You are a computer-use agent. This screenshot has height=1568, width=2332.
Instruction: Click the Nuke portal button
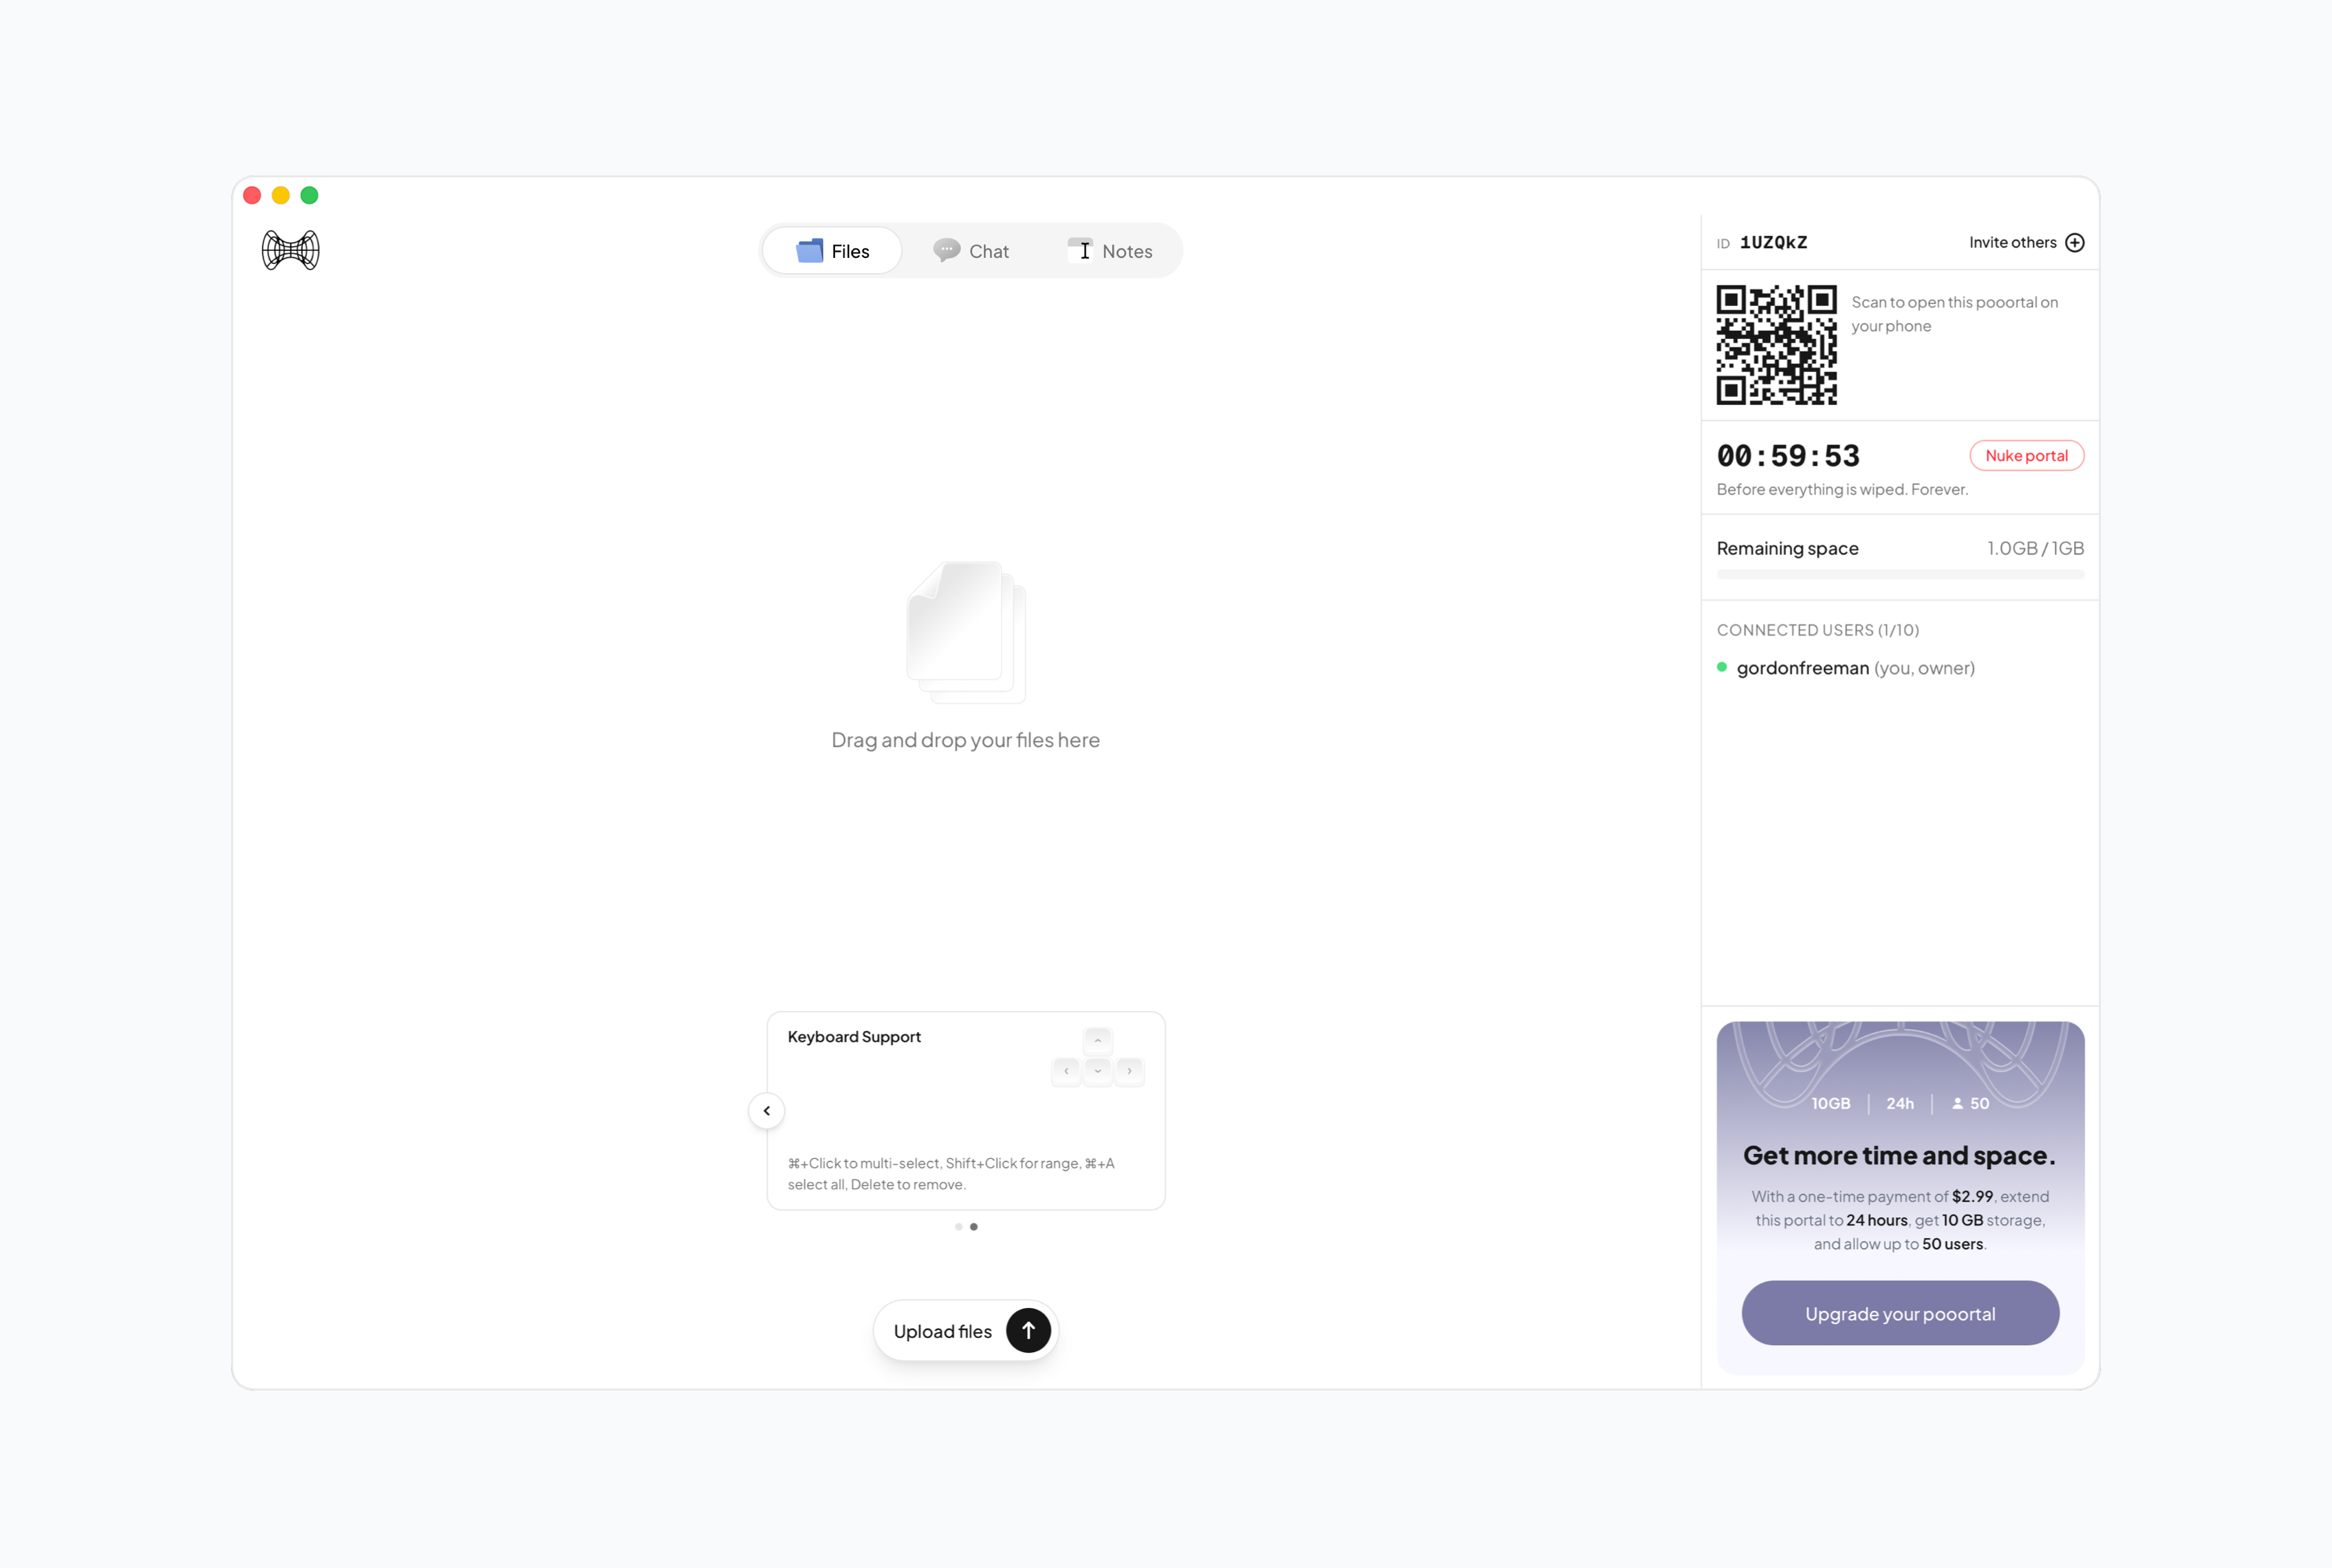click(x=2026, y=455)
